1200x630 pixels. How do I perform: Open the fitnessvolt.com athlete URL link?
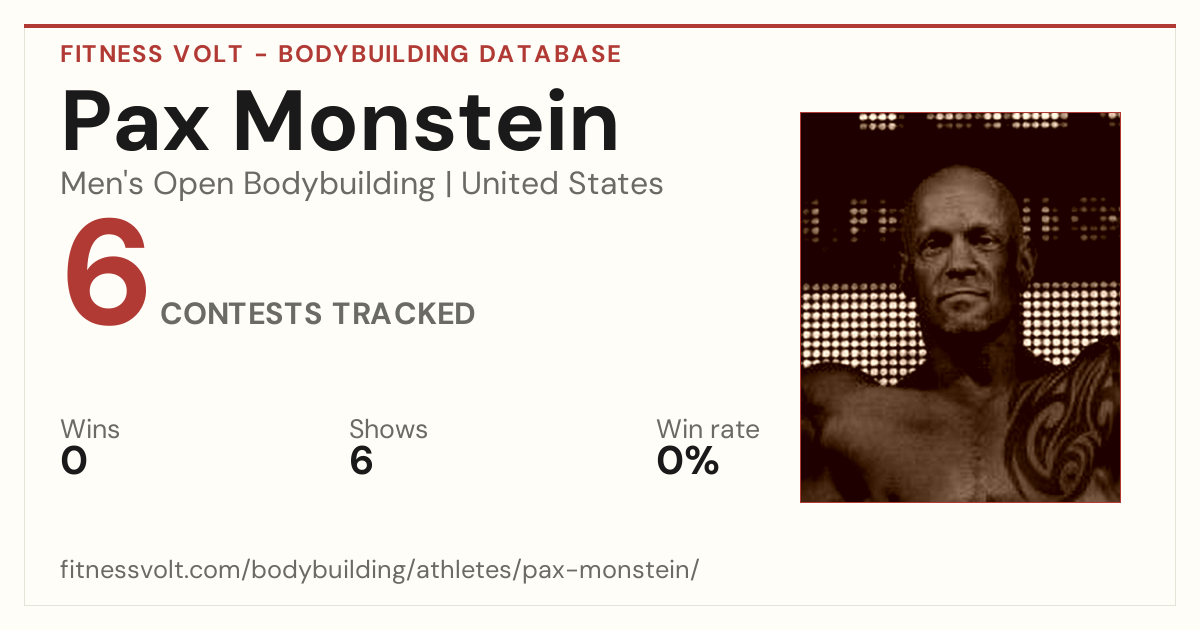pyautogui.click(x=379, y=570)
